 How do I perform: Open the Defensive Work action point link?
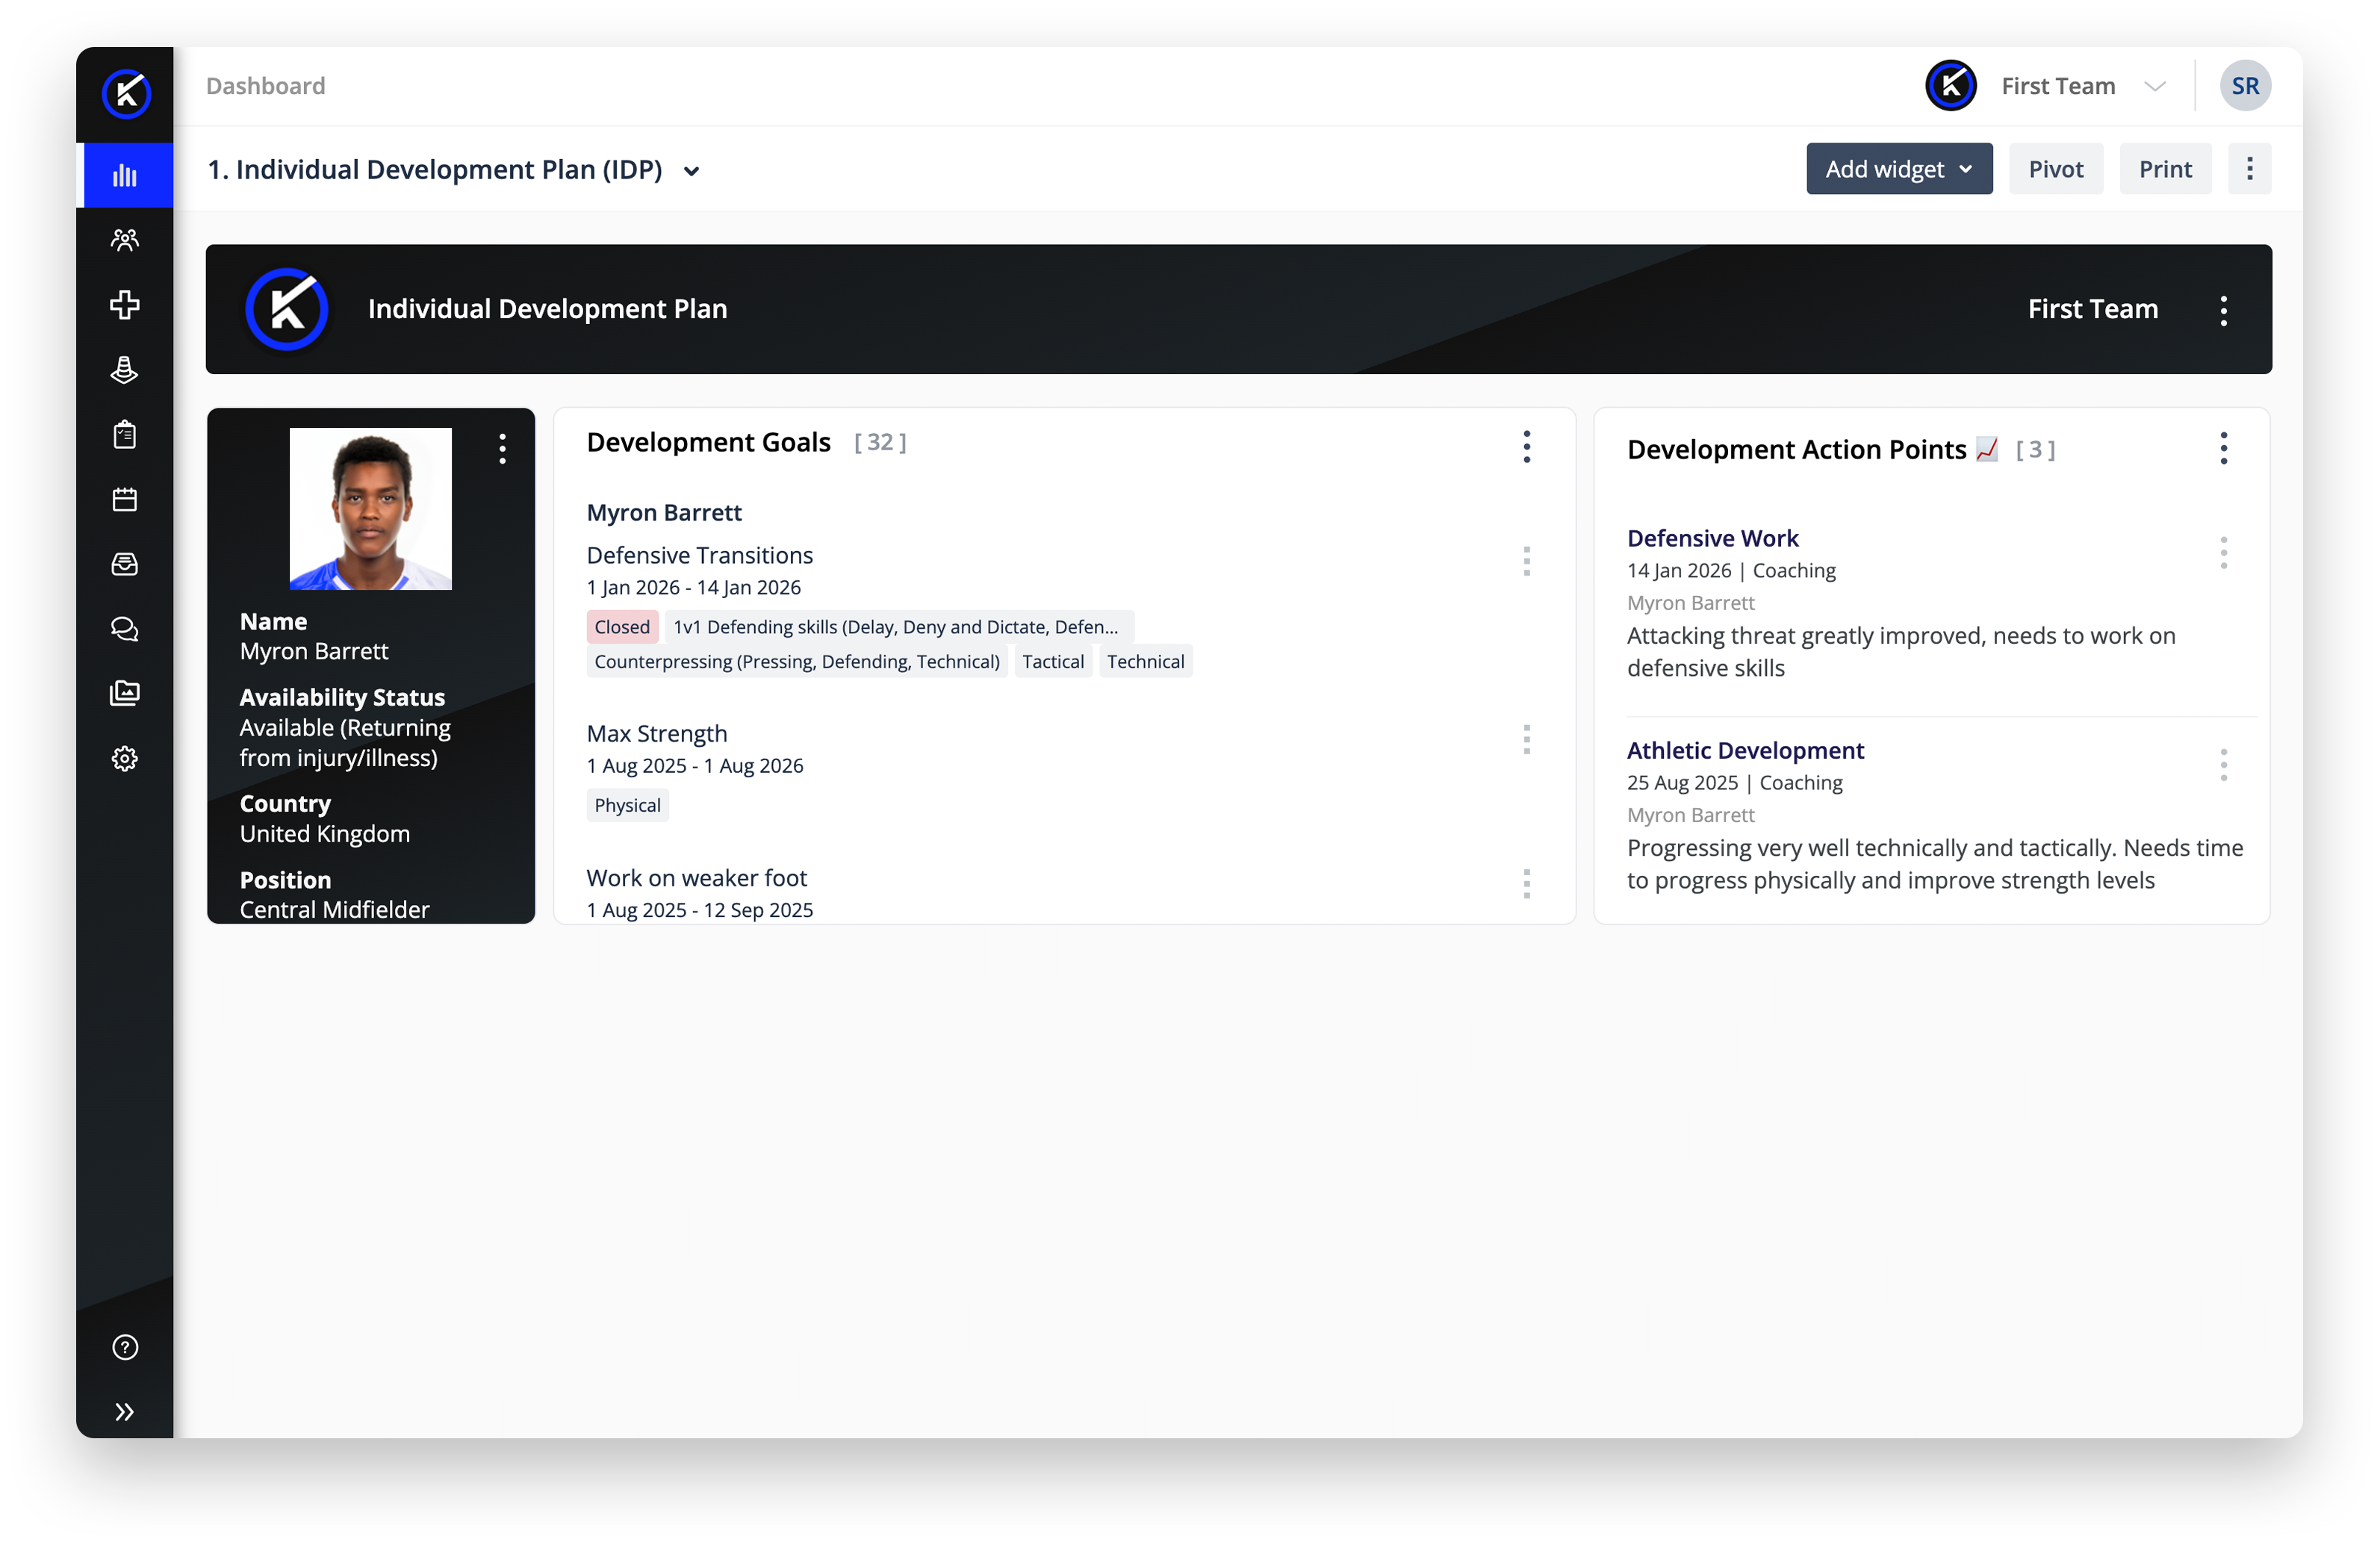pyautogui.click(x=1712, y=538)
